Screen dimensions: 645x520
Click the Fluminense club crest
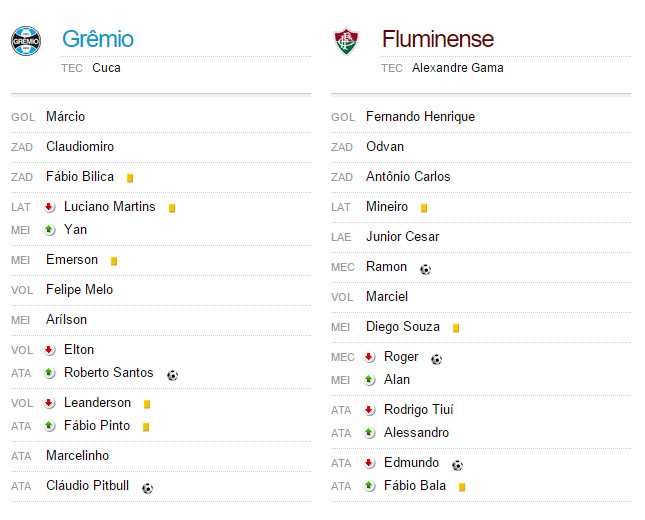(346, 41)
